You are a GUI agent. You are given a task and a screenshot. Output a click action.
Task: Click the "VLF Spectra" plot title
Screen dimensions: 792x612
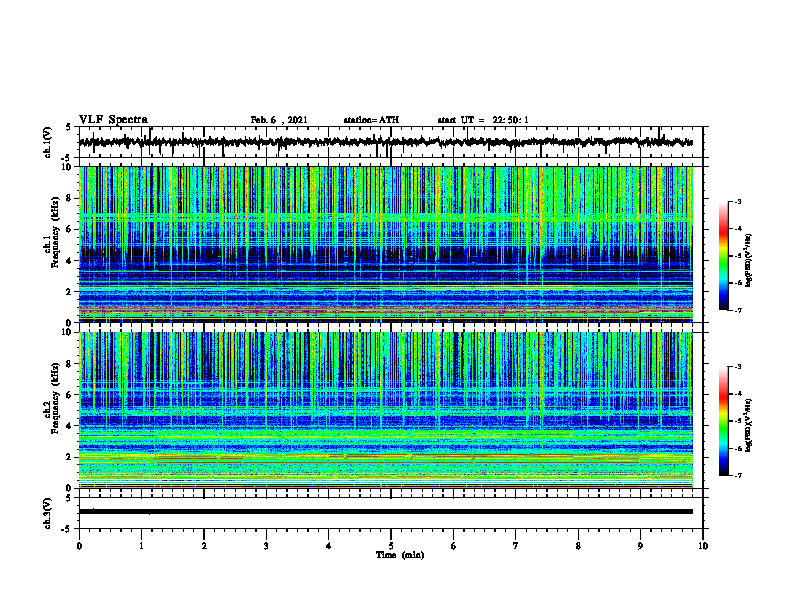pyautogui.click(x=113, y=120)
